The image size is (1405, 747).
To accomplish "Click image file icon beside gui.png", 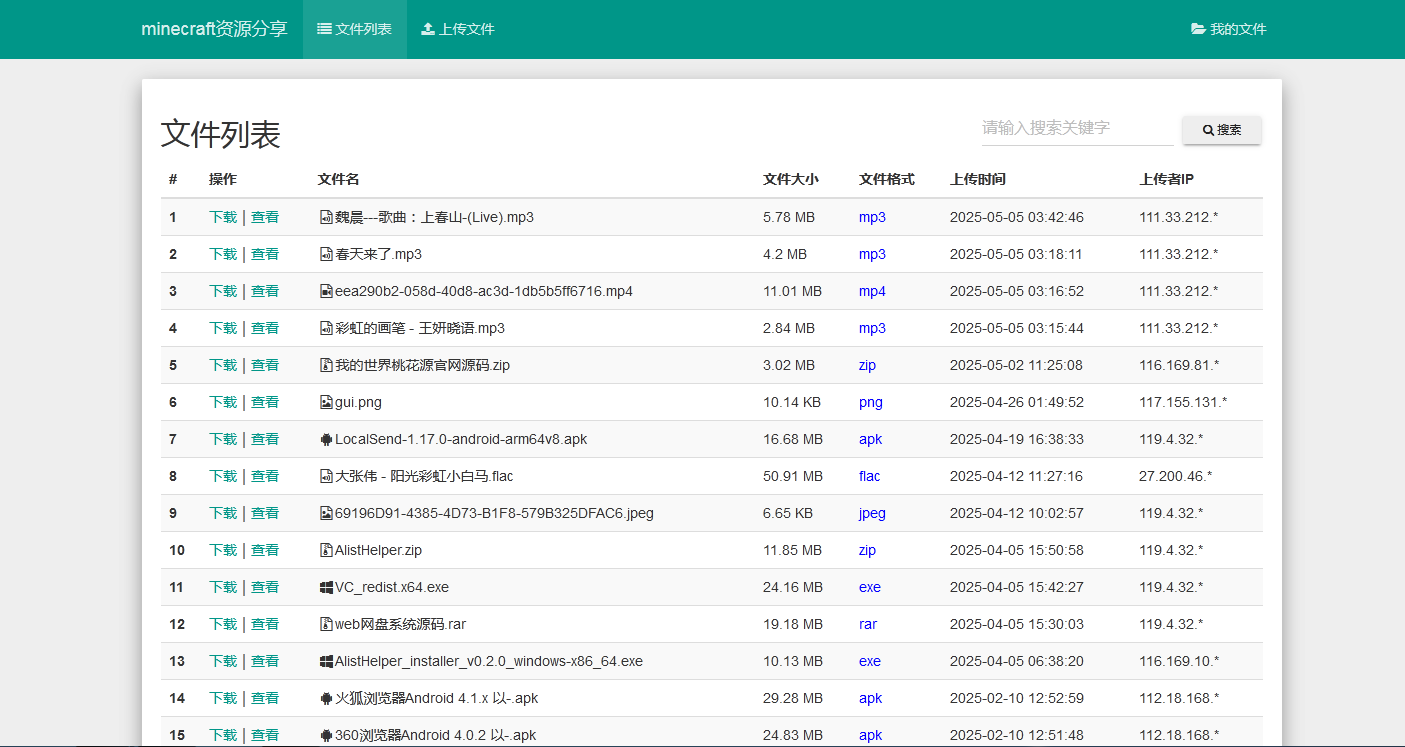I will (325, 402).
